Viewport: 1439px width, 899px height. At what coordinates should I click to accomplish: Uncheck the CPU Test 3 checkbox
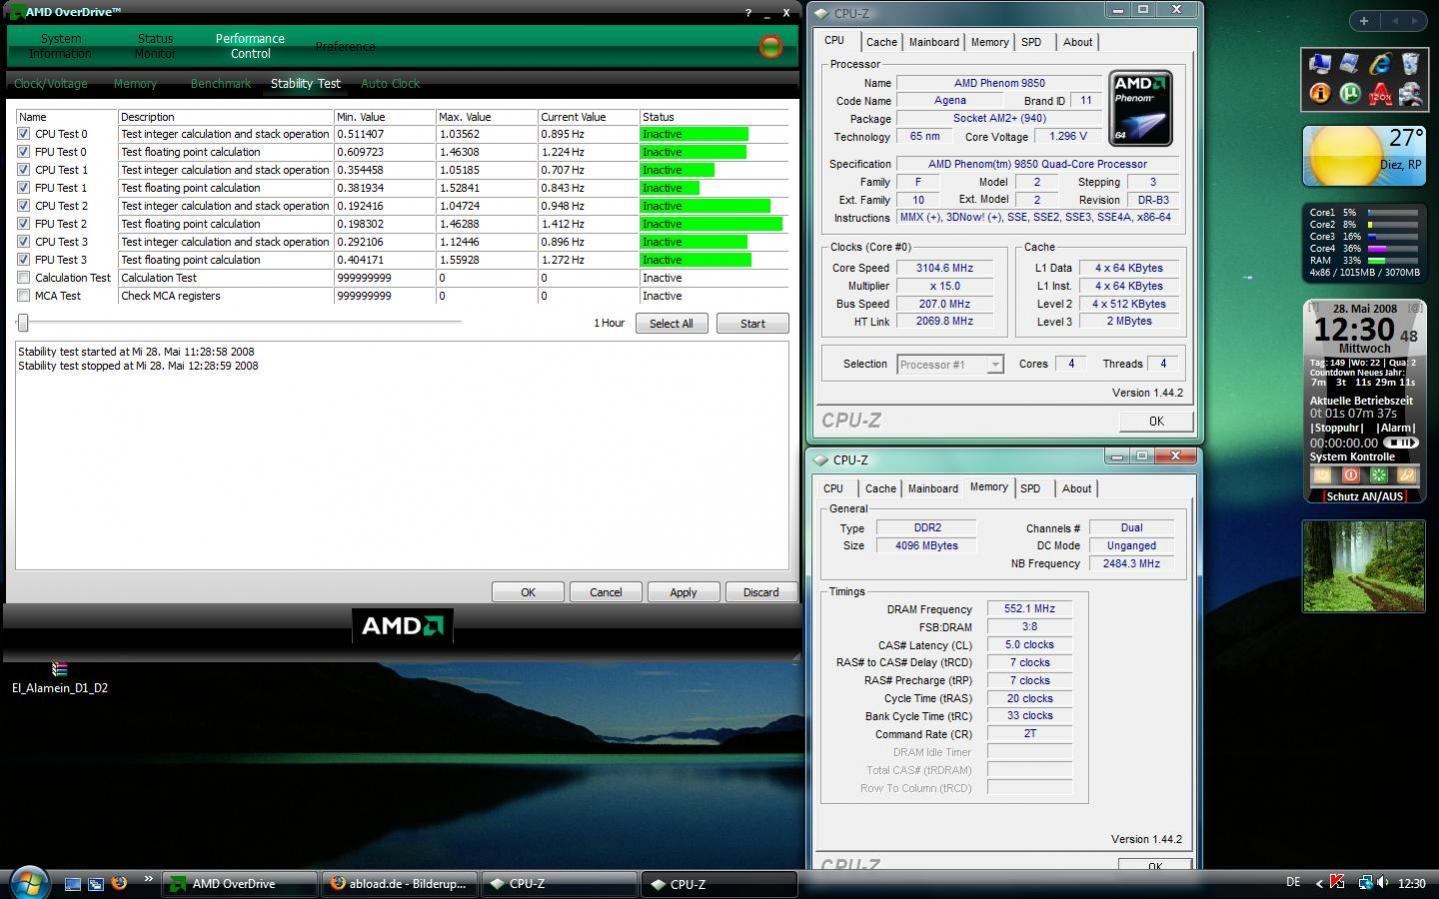click(x=23, y=242)
